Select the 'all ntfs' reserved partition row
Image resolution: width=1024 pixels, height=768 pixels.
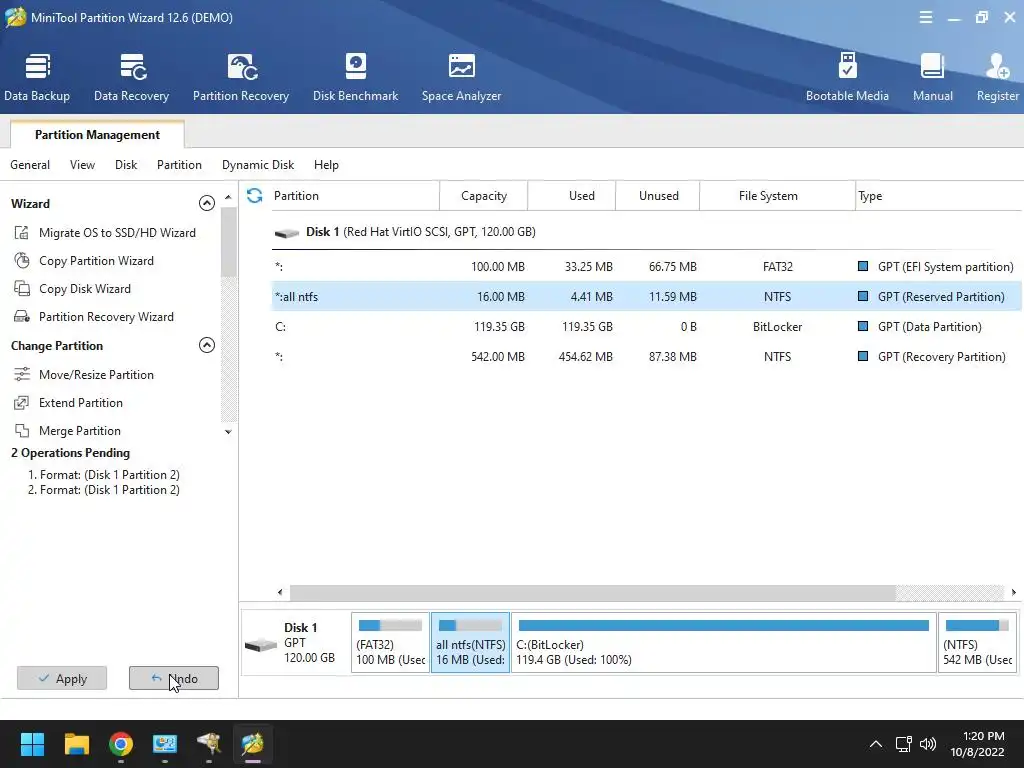point(647,296)
